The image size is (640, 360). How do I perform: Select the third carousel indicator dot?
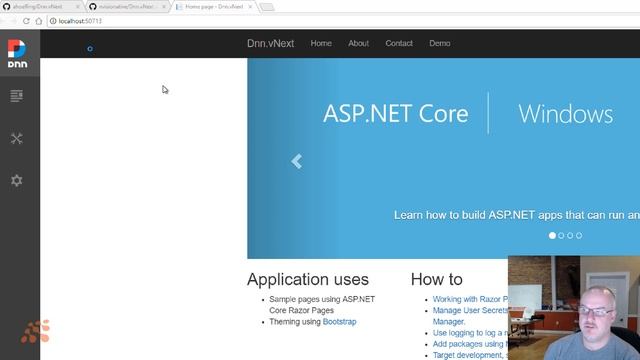tap(570, 236)
